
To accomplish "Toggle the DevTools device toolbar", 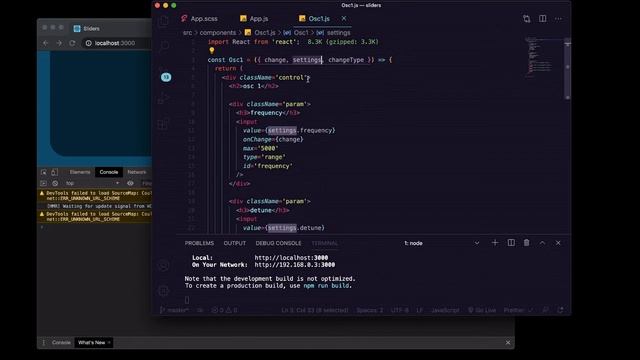I will tap(54, 172).
